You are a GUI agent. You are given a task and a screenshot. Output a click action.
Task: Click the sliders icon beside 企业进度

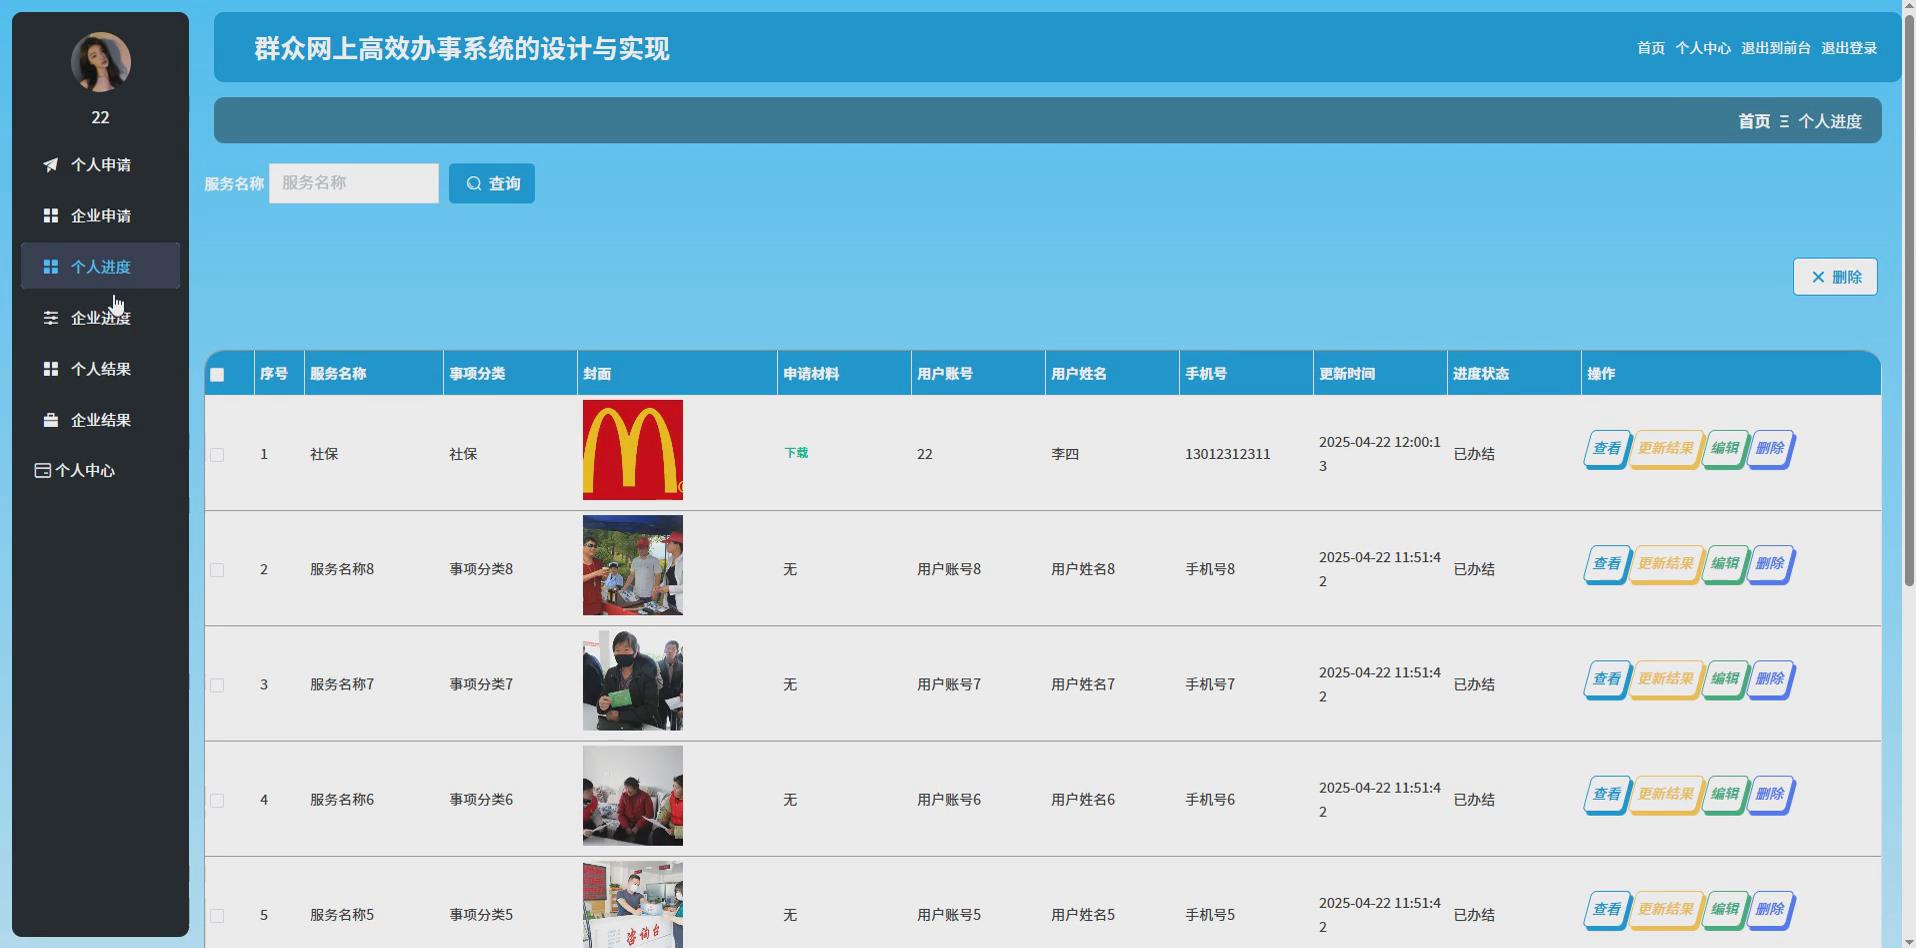click(50, 318)
